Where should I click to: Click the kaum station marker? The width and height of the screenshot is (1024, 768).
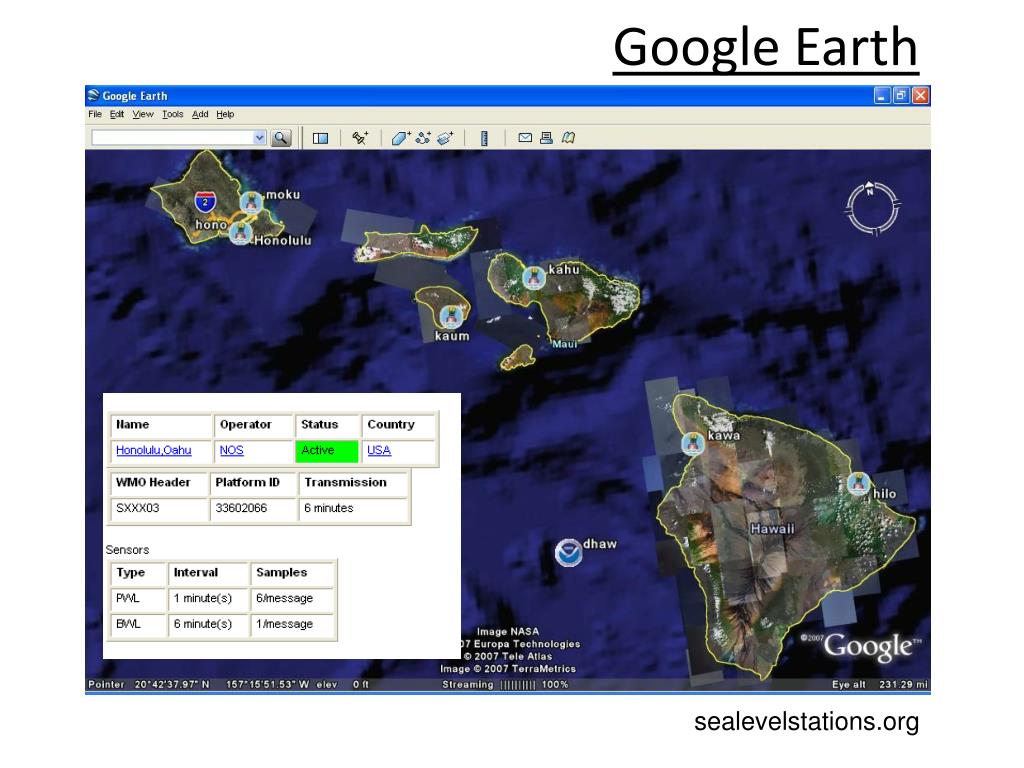pyautogui.click(x=451, y=317)
